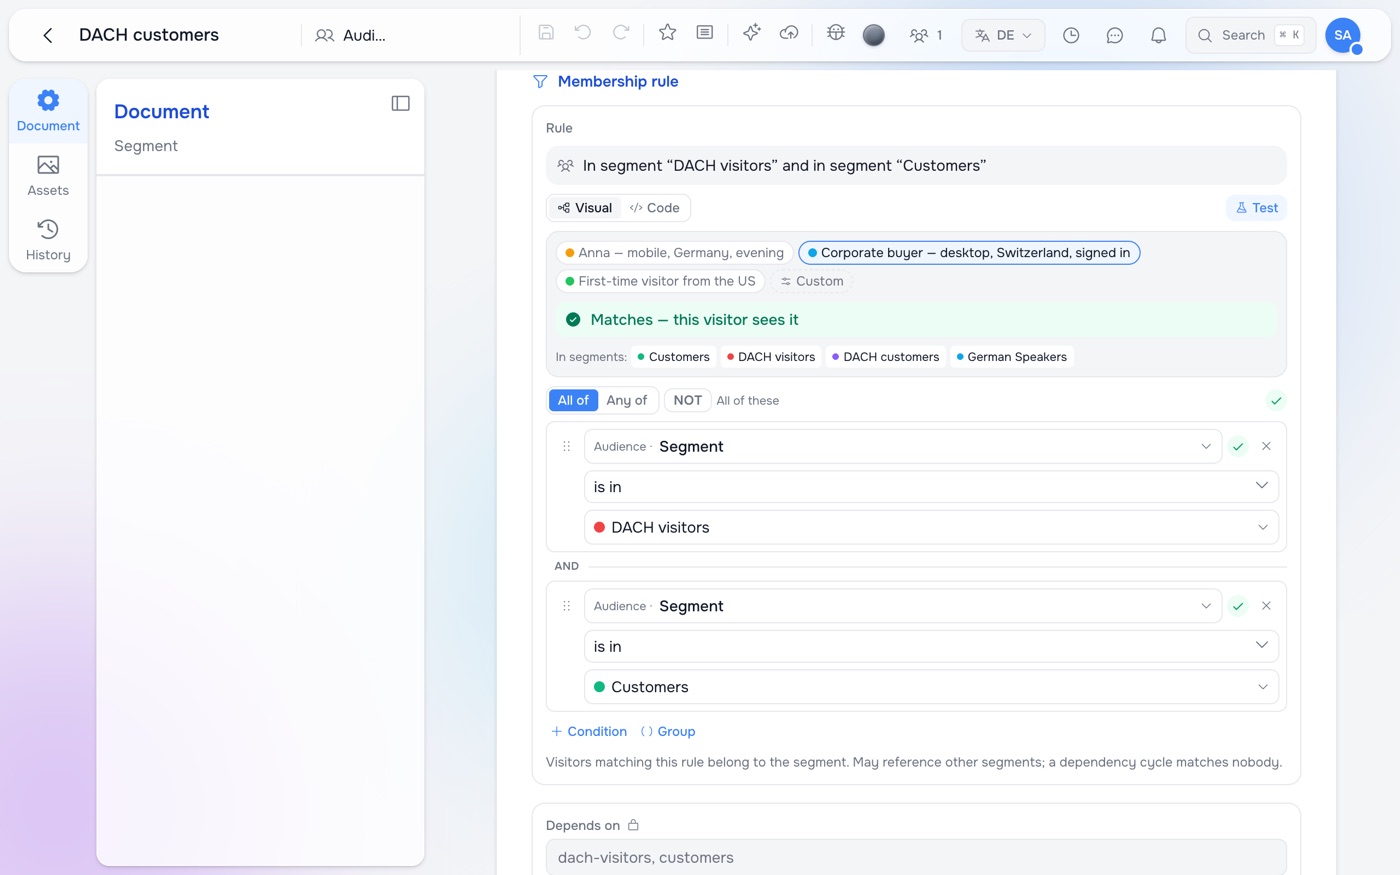Click the Test button
The height and width of the screenshot is (875, 1400).
pyautogui.click(x=1256, y=208)
